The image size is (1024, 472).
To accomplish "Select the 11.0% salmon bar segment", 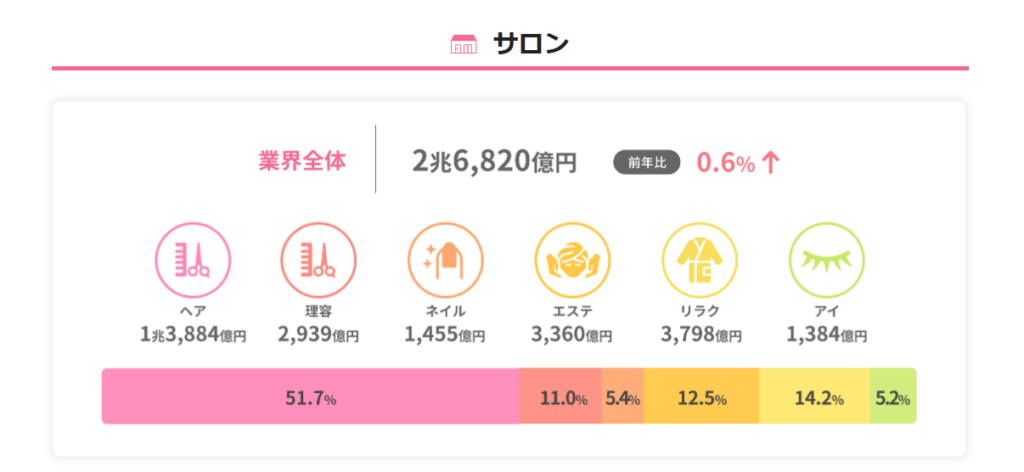I will pos(561,397).
